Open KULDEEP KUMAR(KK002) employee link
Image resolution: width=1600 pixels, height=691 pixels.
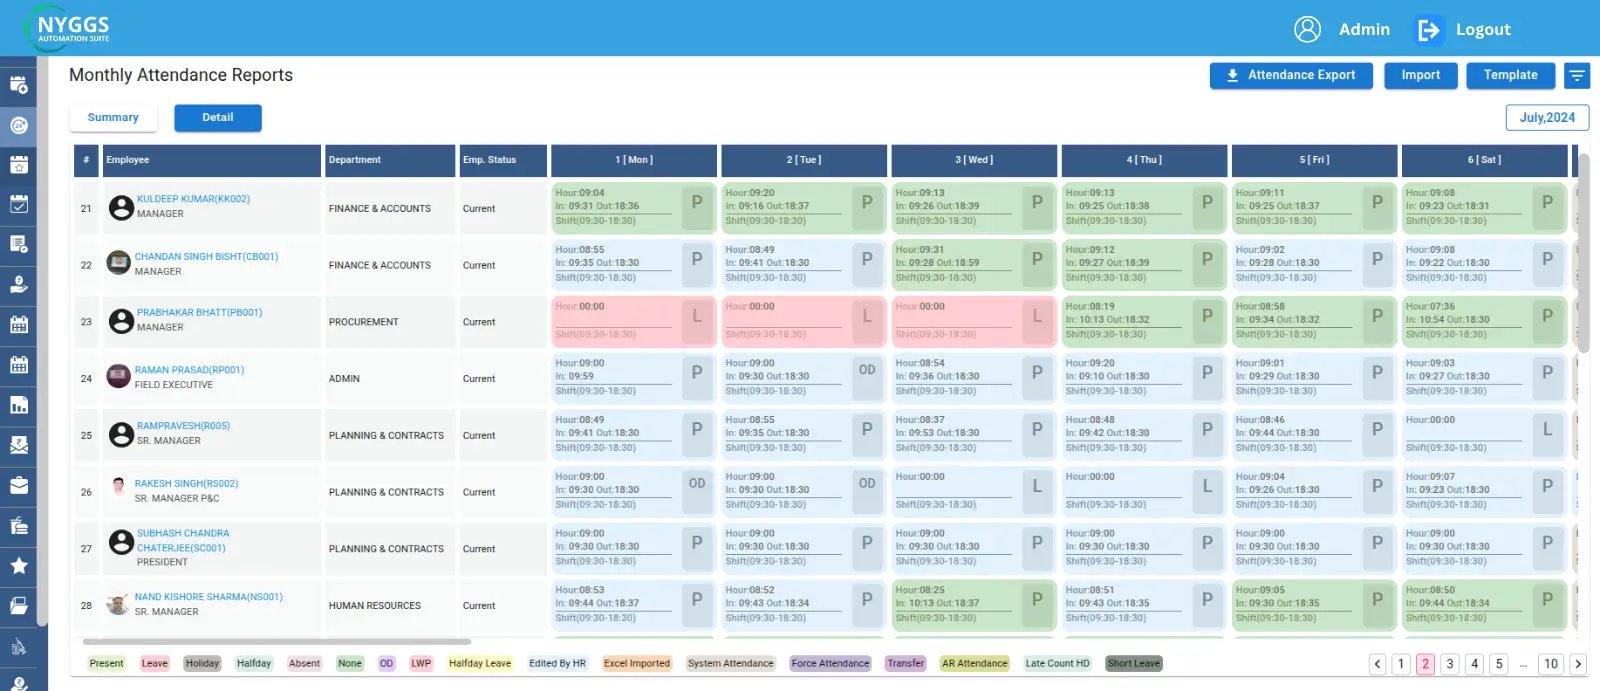click(x=193, y=199)
